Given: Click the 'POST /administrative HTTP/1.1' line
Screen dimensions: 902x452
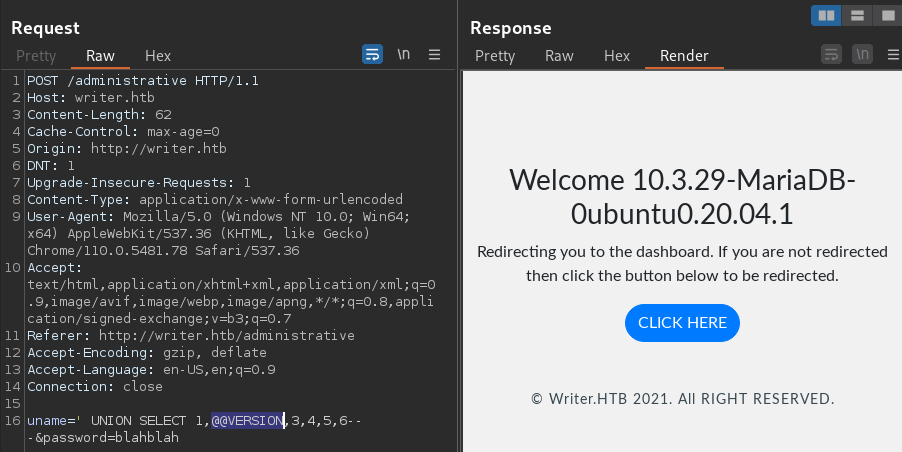Looking at the screenshot, I should point(143,81).
